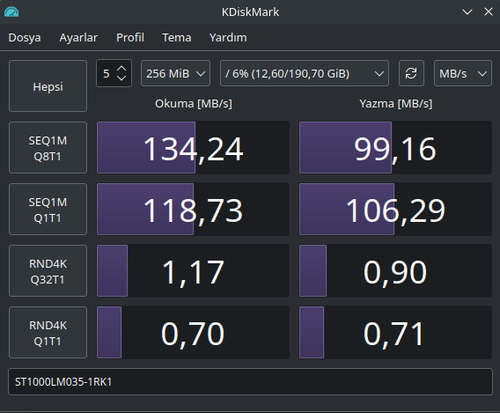Start the SEQ1M Q8T1 test
The width and height of the screenshot is (500, 413).
coord(48,148)
